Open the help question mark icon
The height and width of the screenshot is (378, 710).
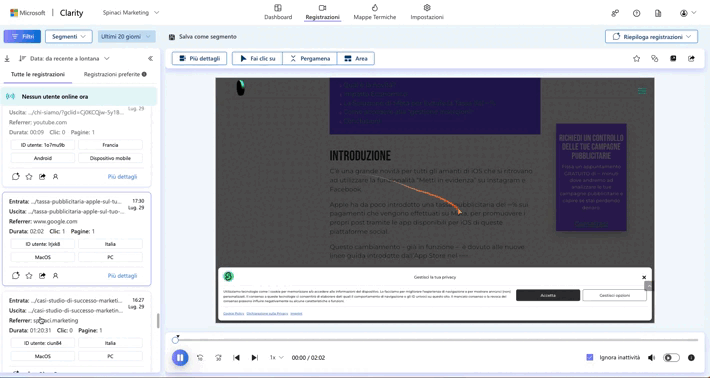637,13
